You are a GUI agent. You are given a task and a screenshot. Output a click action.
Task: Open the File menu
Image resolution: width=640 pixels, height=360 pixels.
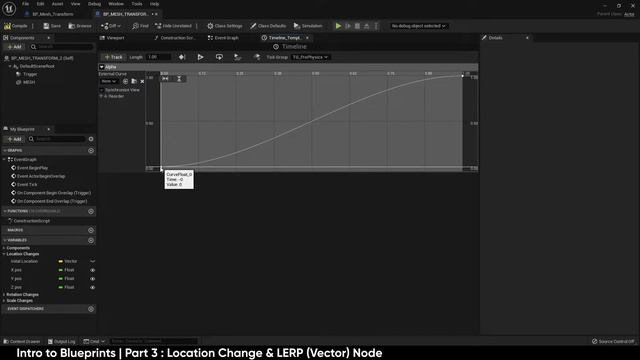[x=25, y=4]
